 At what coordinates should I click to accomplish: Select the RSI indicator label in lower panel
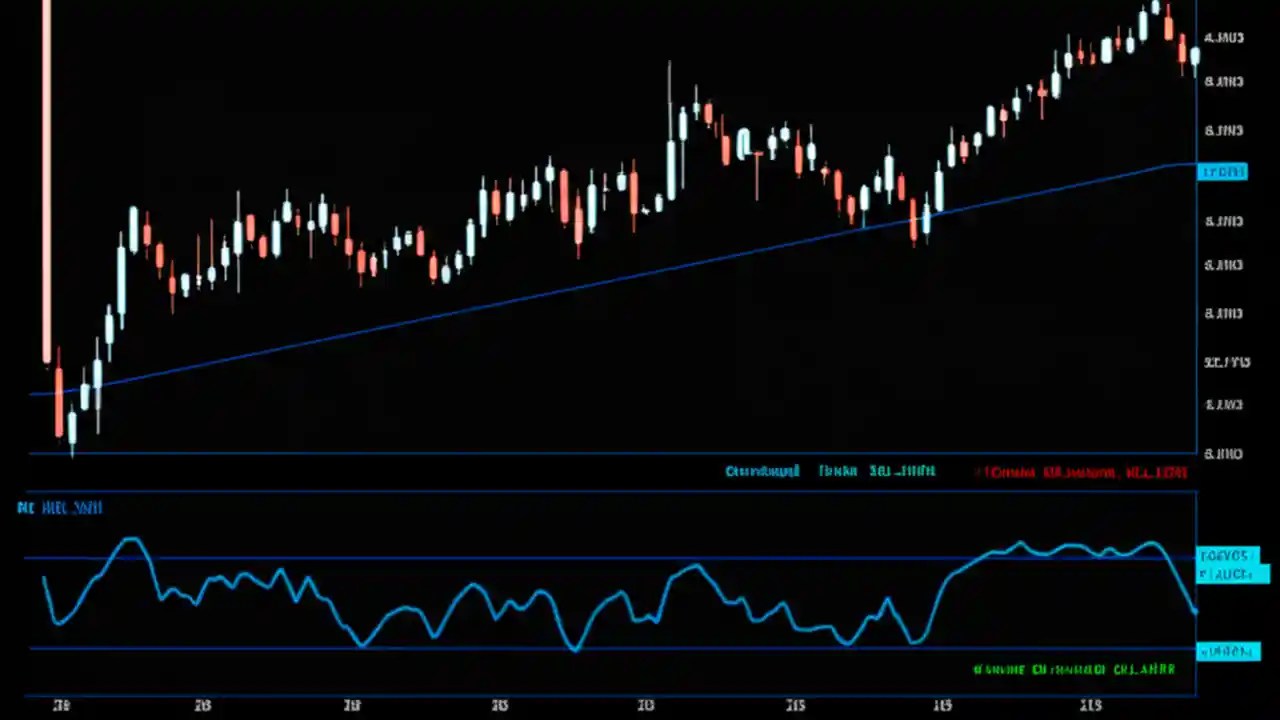click(x=59, y=508)
